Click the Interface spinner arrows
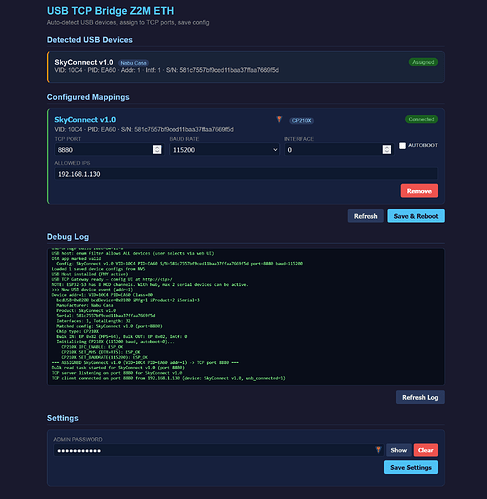 point(386,150)
